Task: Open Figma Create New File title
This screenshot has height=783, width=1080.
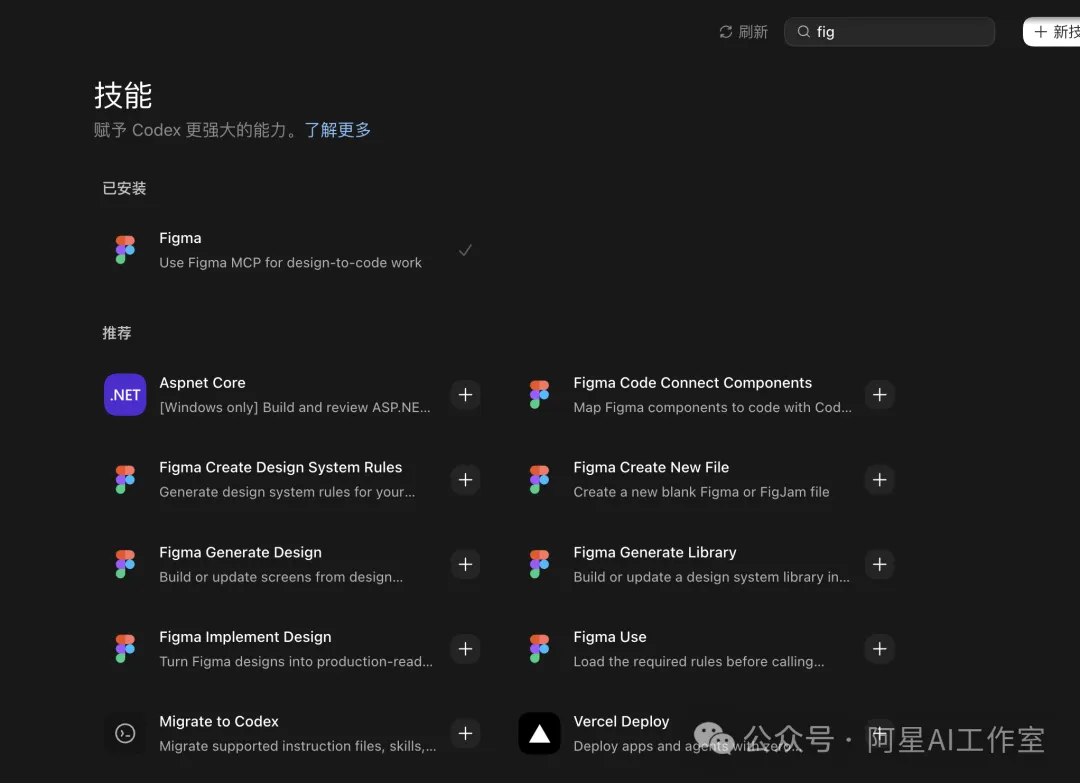Action: [651, 468]
